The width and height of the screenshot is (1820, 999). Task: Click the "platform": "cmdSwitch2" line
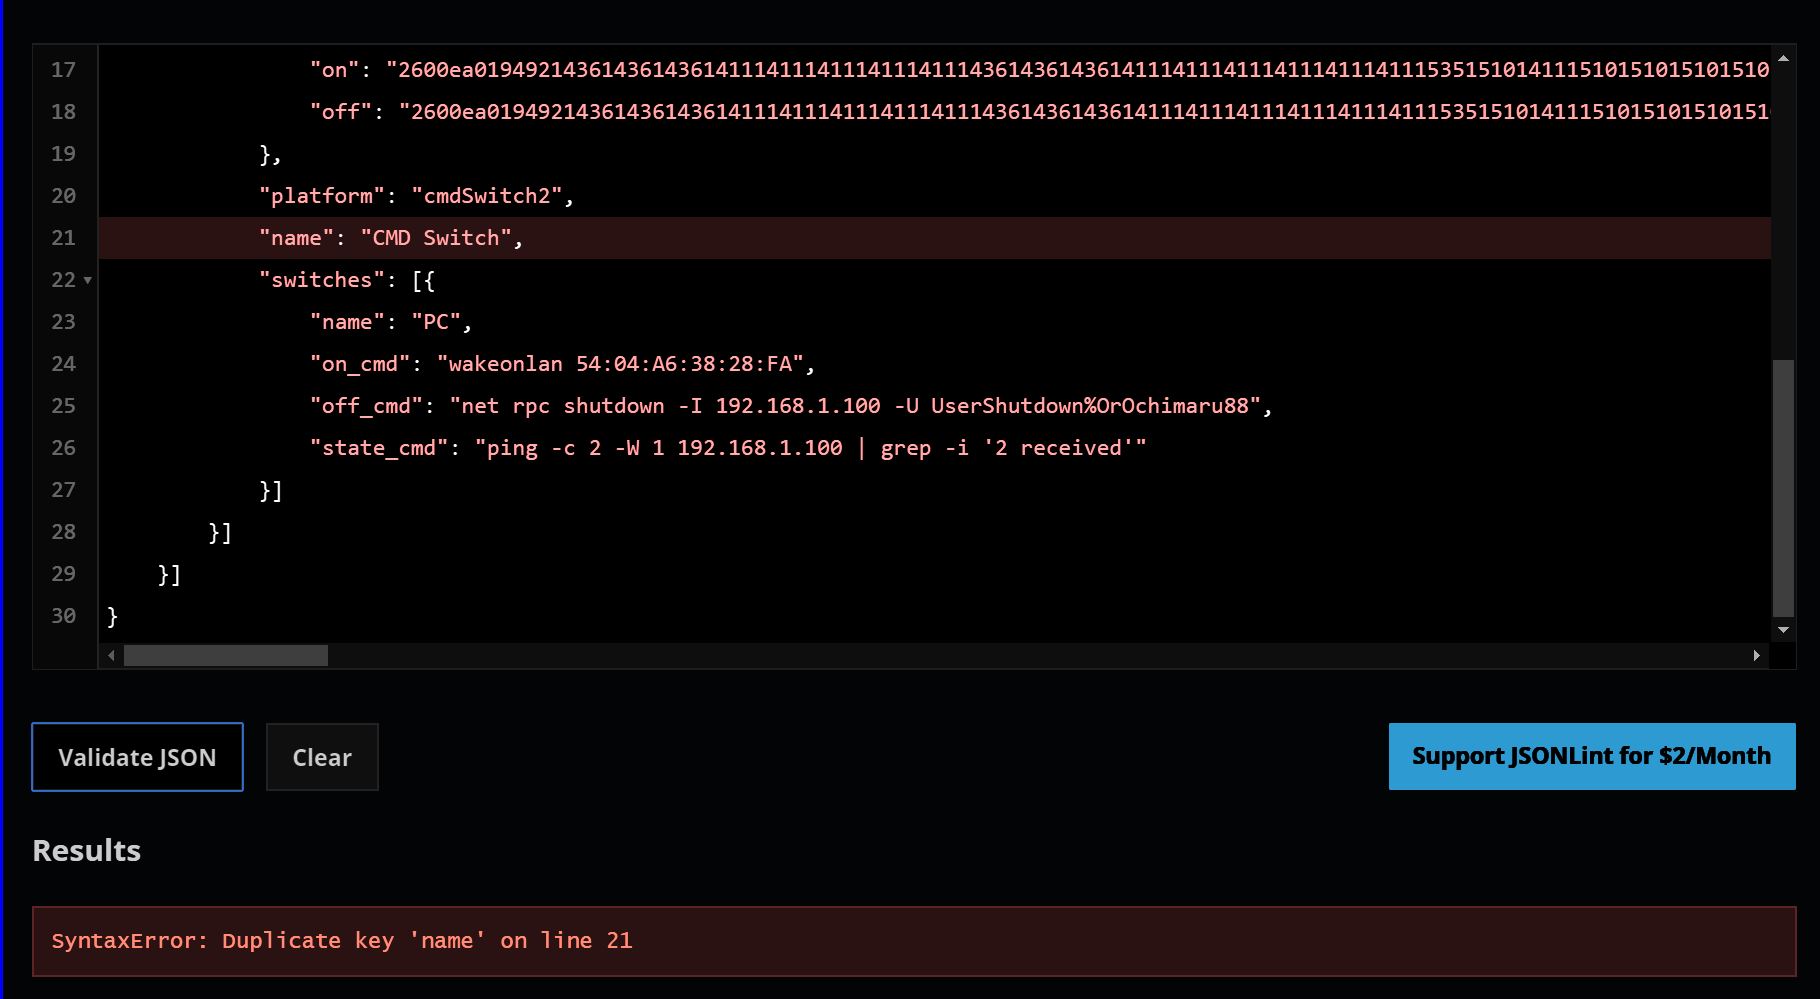click(x=415, y=196)
